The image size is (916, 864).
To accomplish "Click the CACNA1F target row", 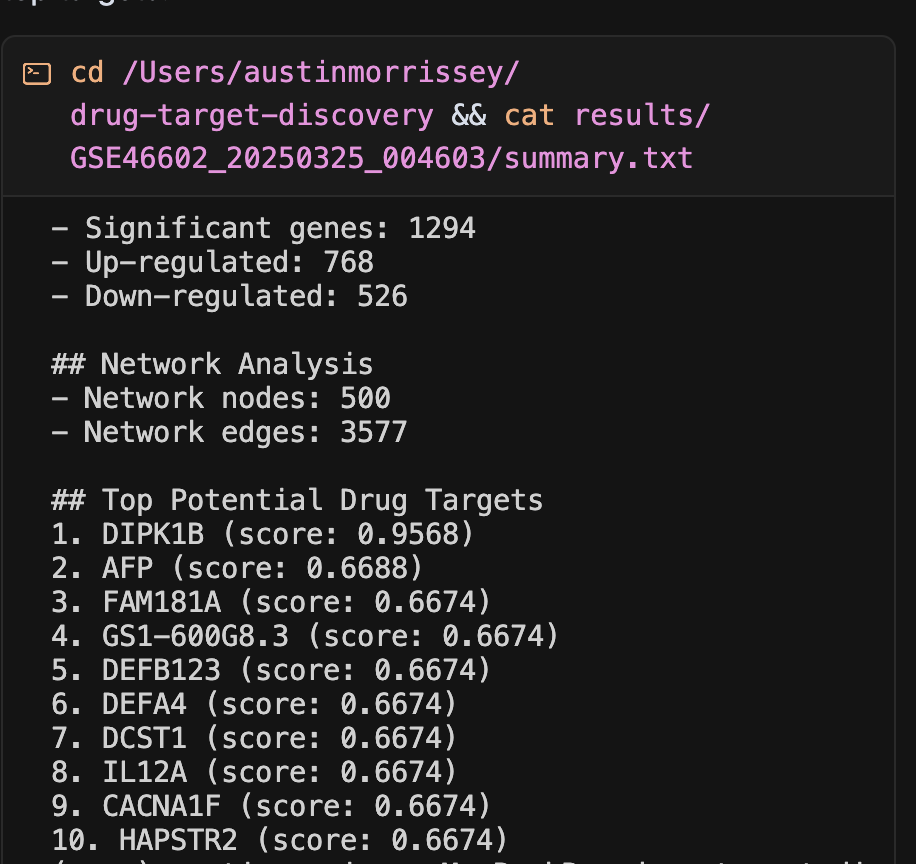I will tap(271, 806).
